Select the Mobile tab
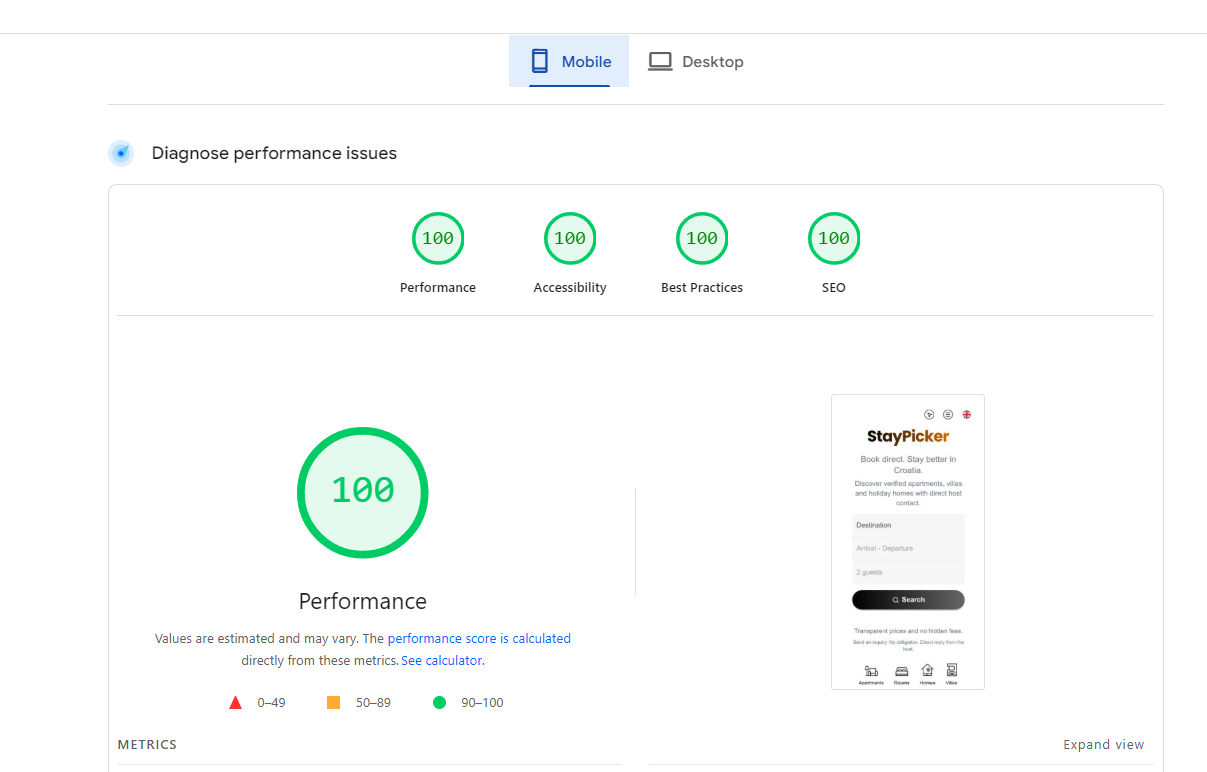The width and height of the screenshot is (1207, 772). tap(584, 61)
